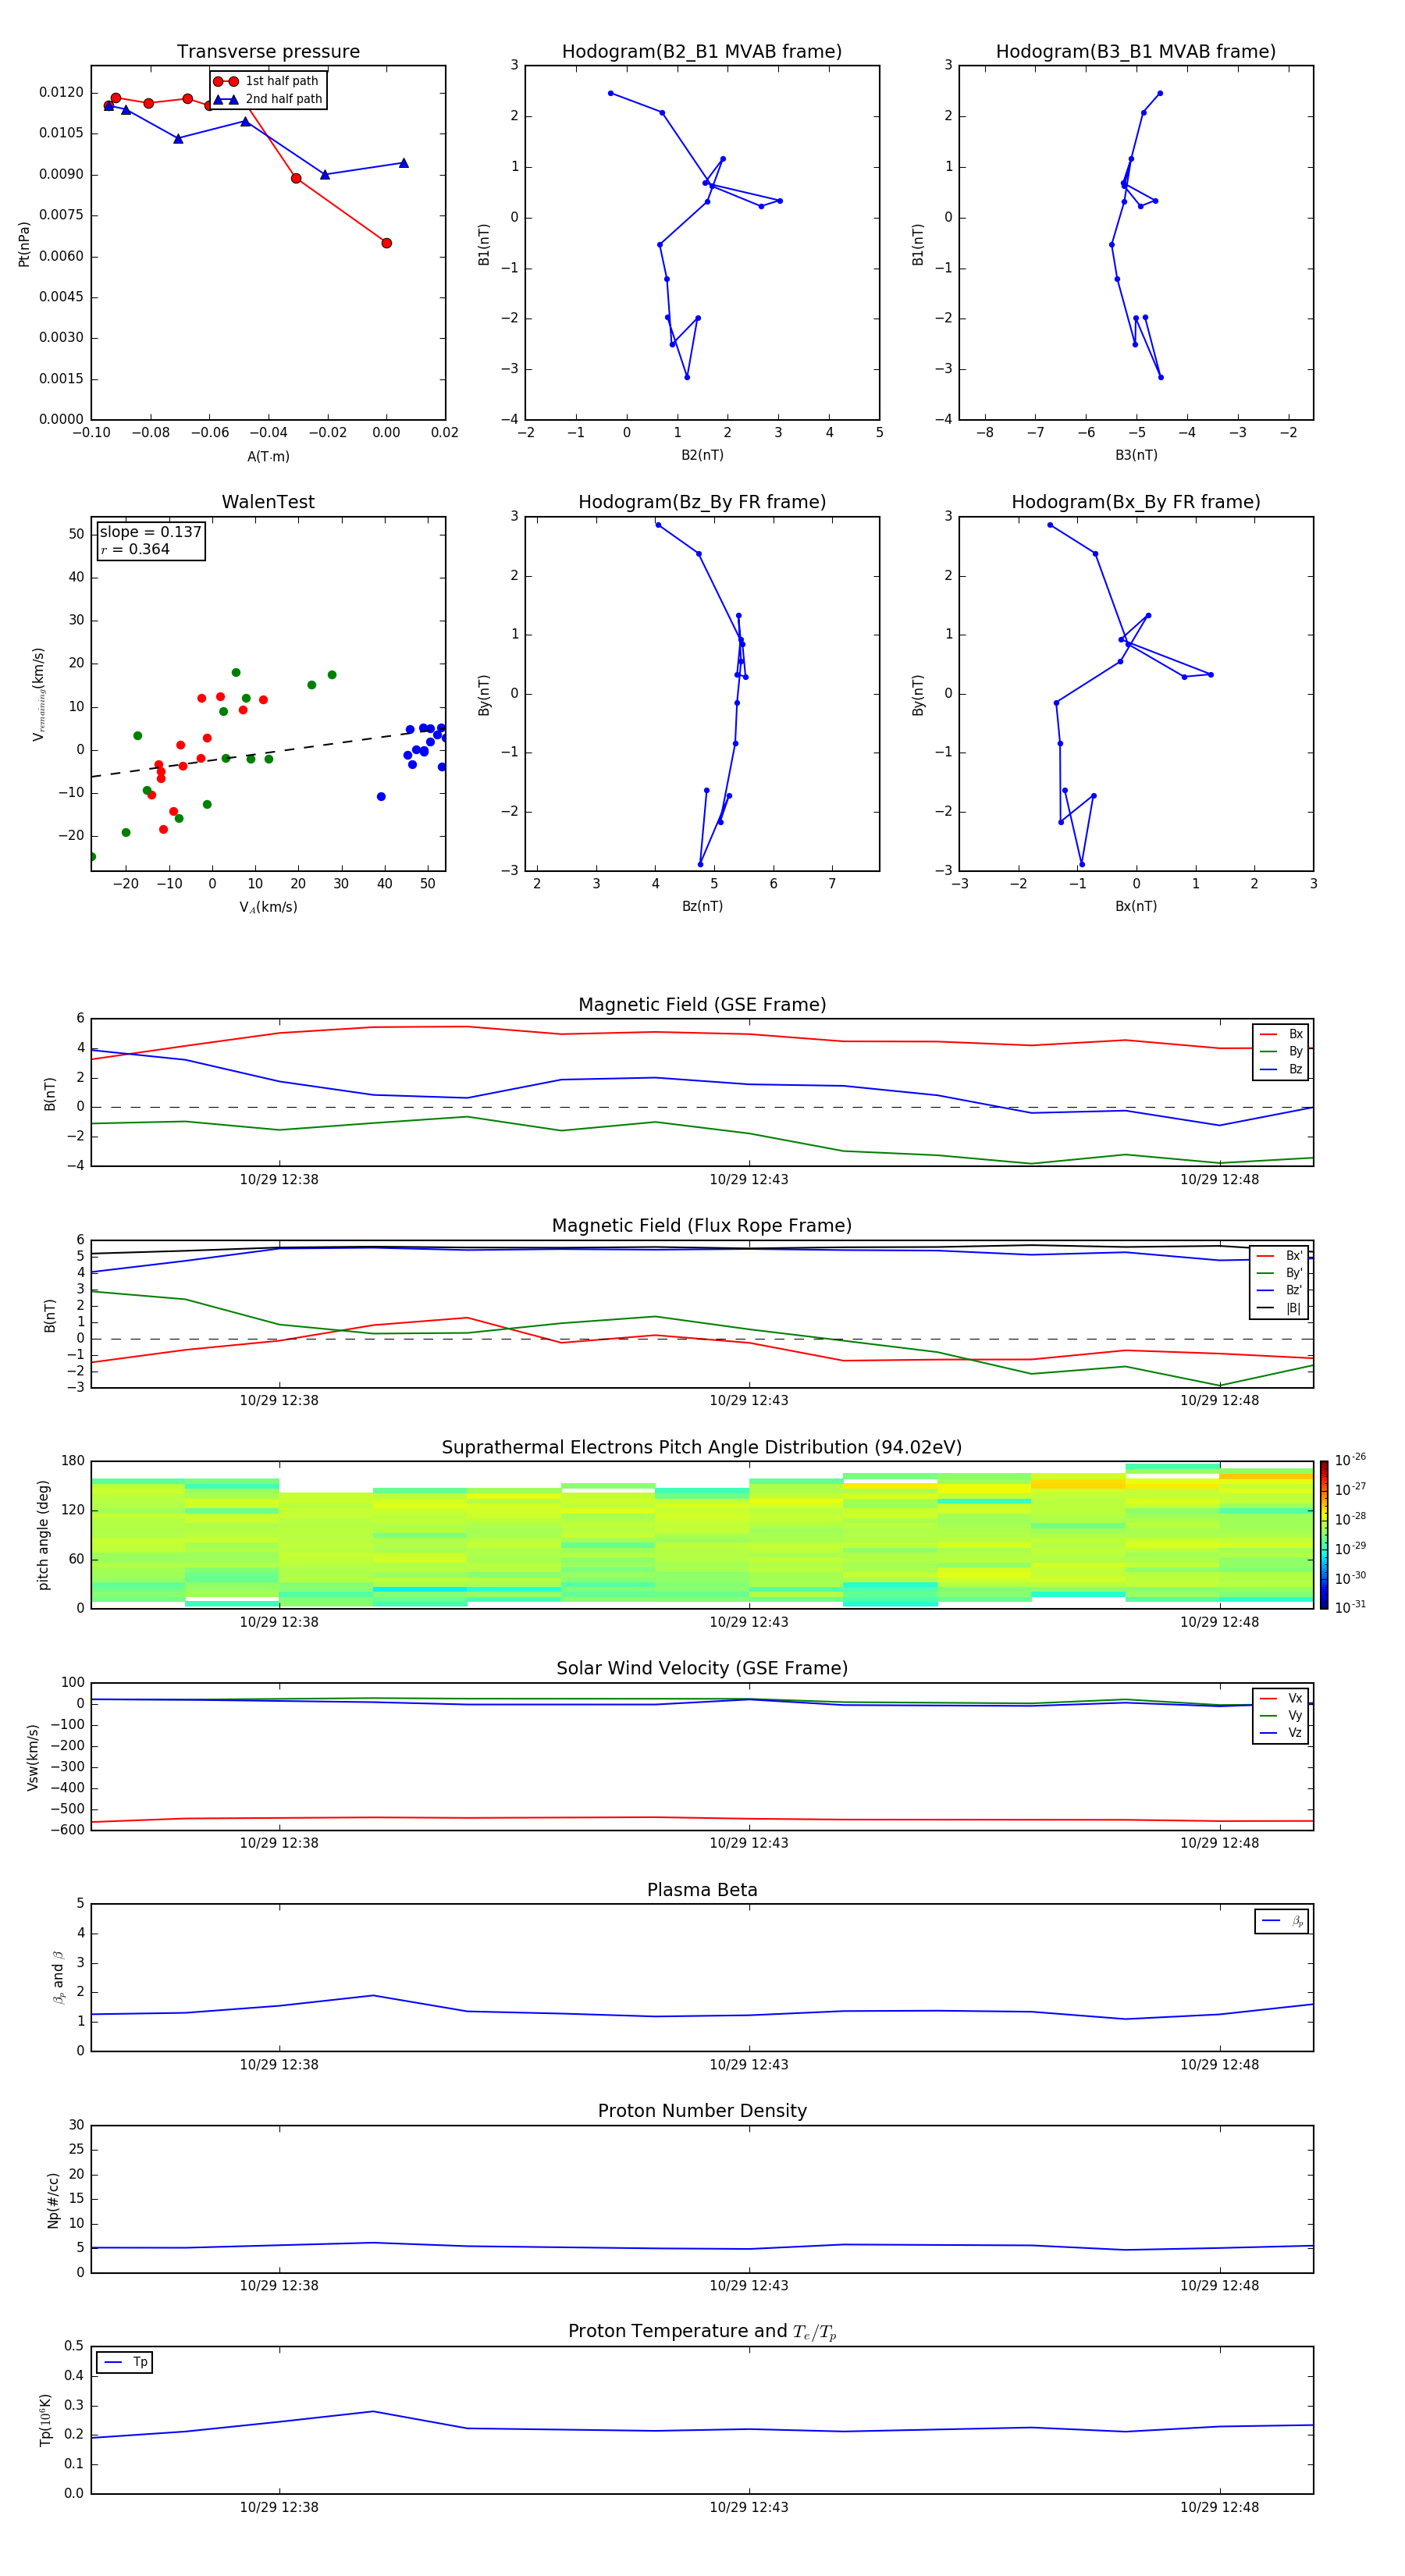Image resolution: width=1405 pixels, height=2576 pixels.
Task: Click the "0.0120" tick on Transverse pressure axis
Action: 61,92
